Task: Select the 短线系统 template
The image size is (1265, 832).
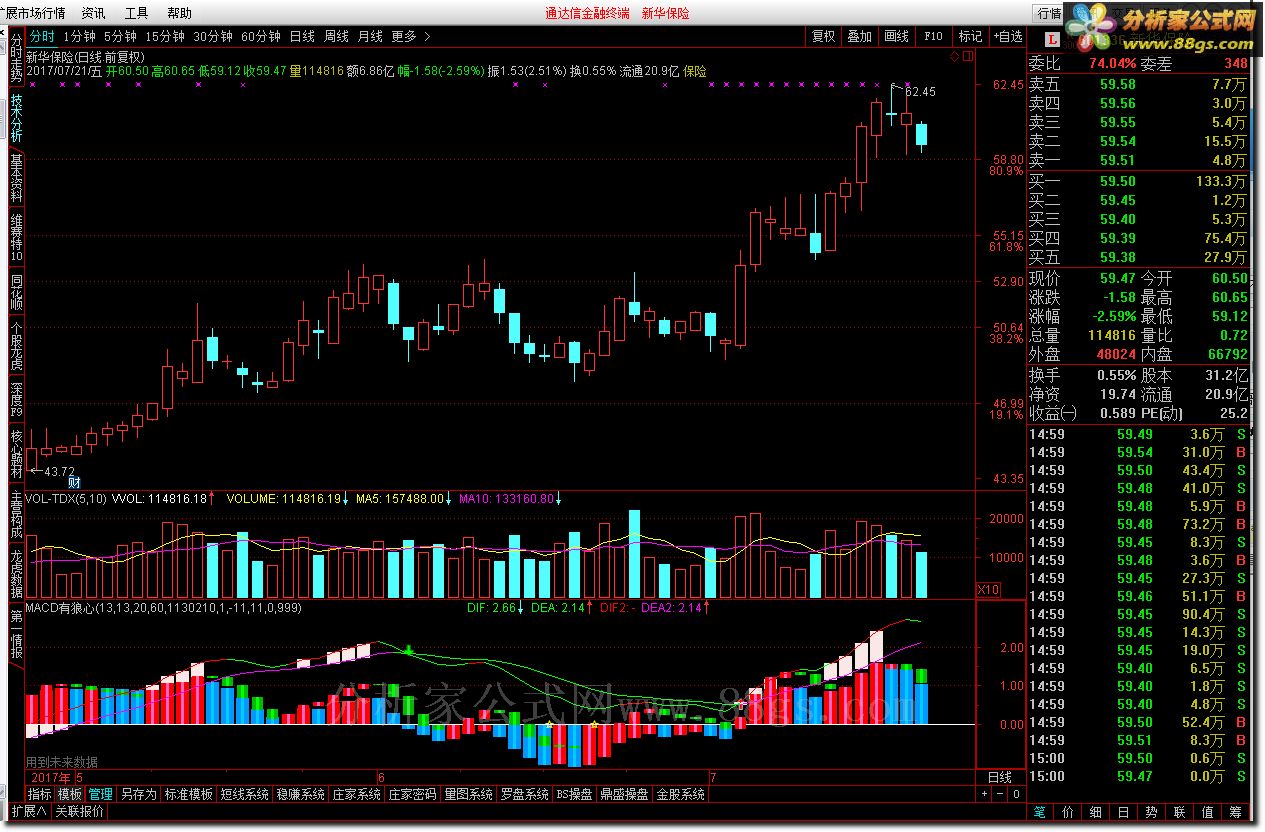Action: 245,794
